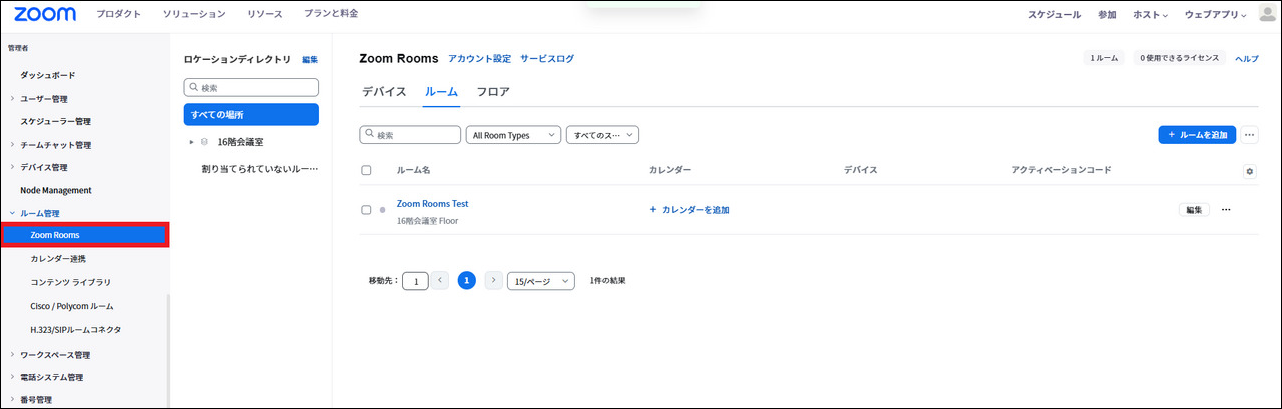Viewport: 1282px width, 409px height.
Task: Expand デバイス管理 in sidebar
Action: click(12, 167)
